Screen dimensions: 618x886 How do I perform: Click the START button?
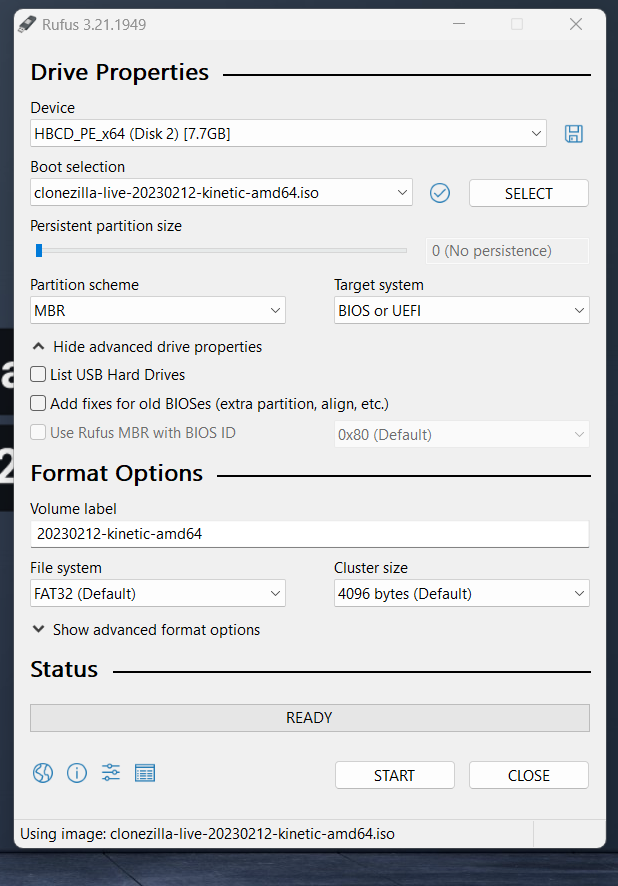394,775
